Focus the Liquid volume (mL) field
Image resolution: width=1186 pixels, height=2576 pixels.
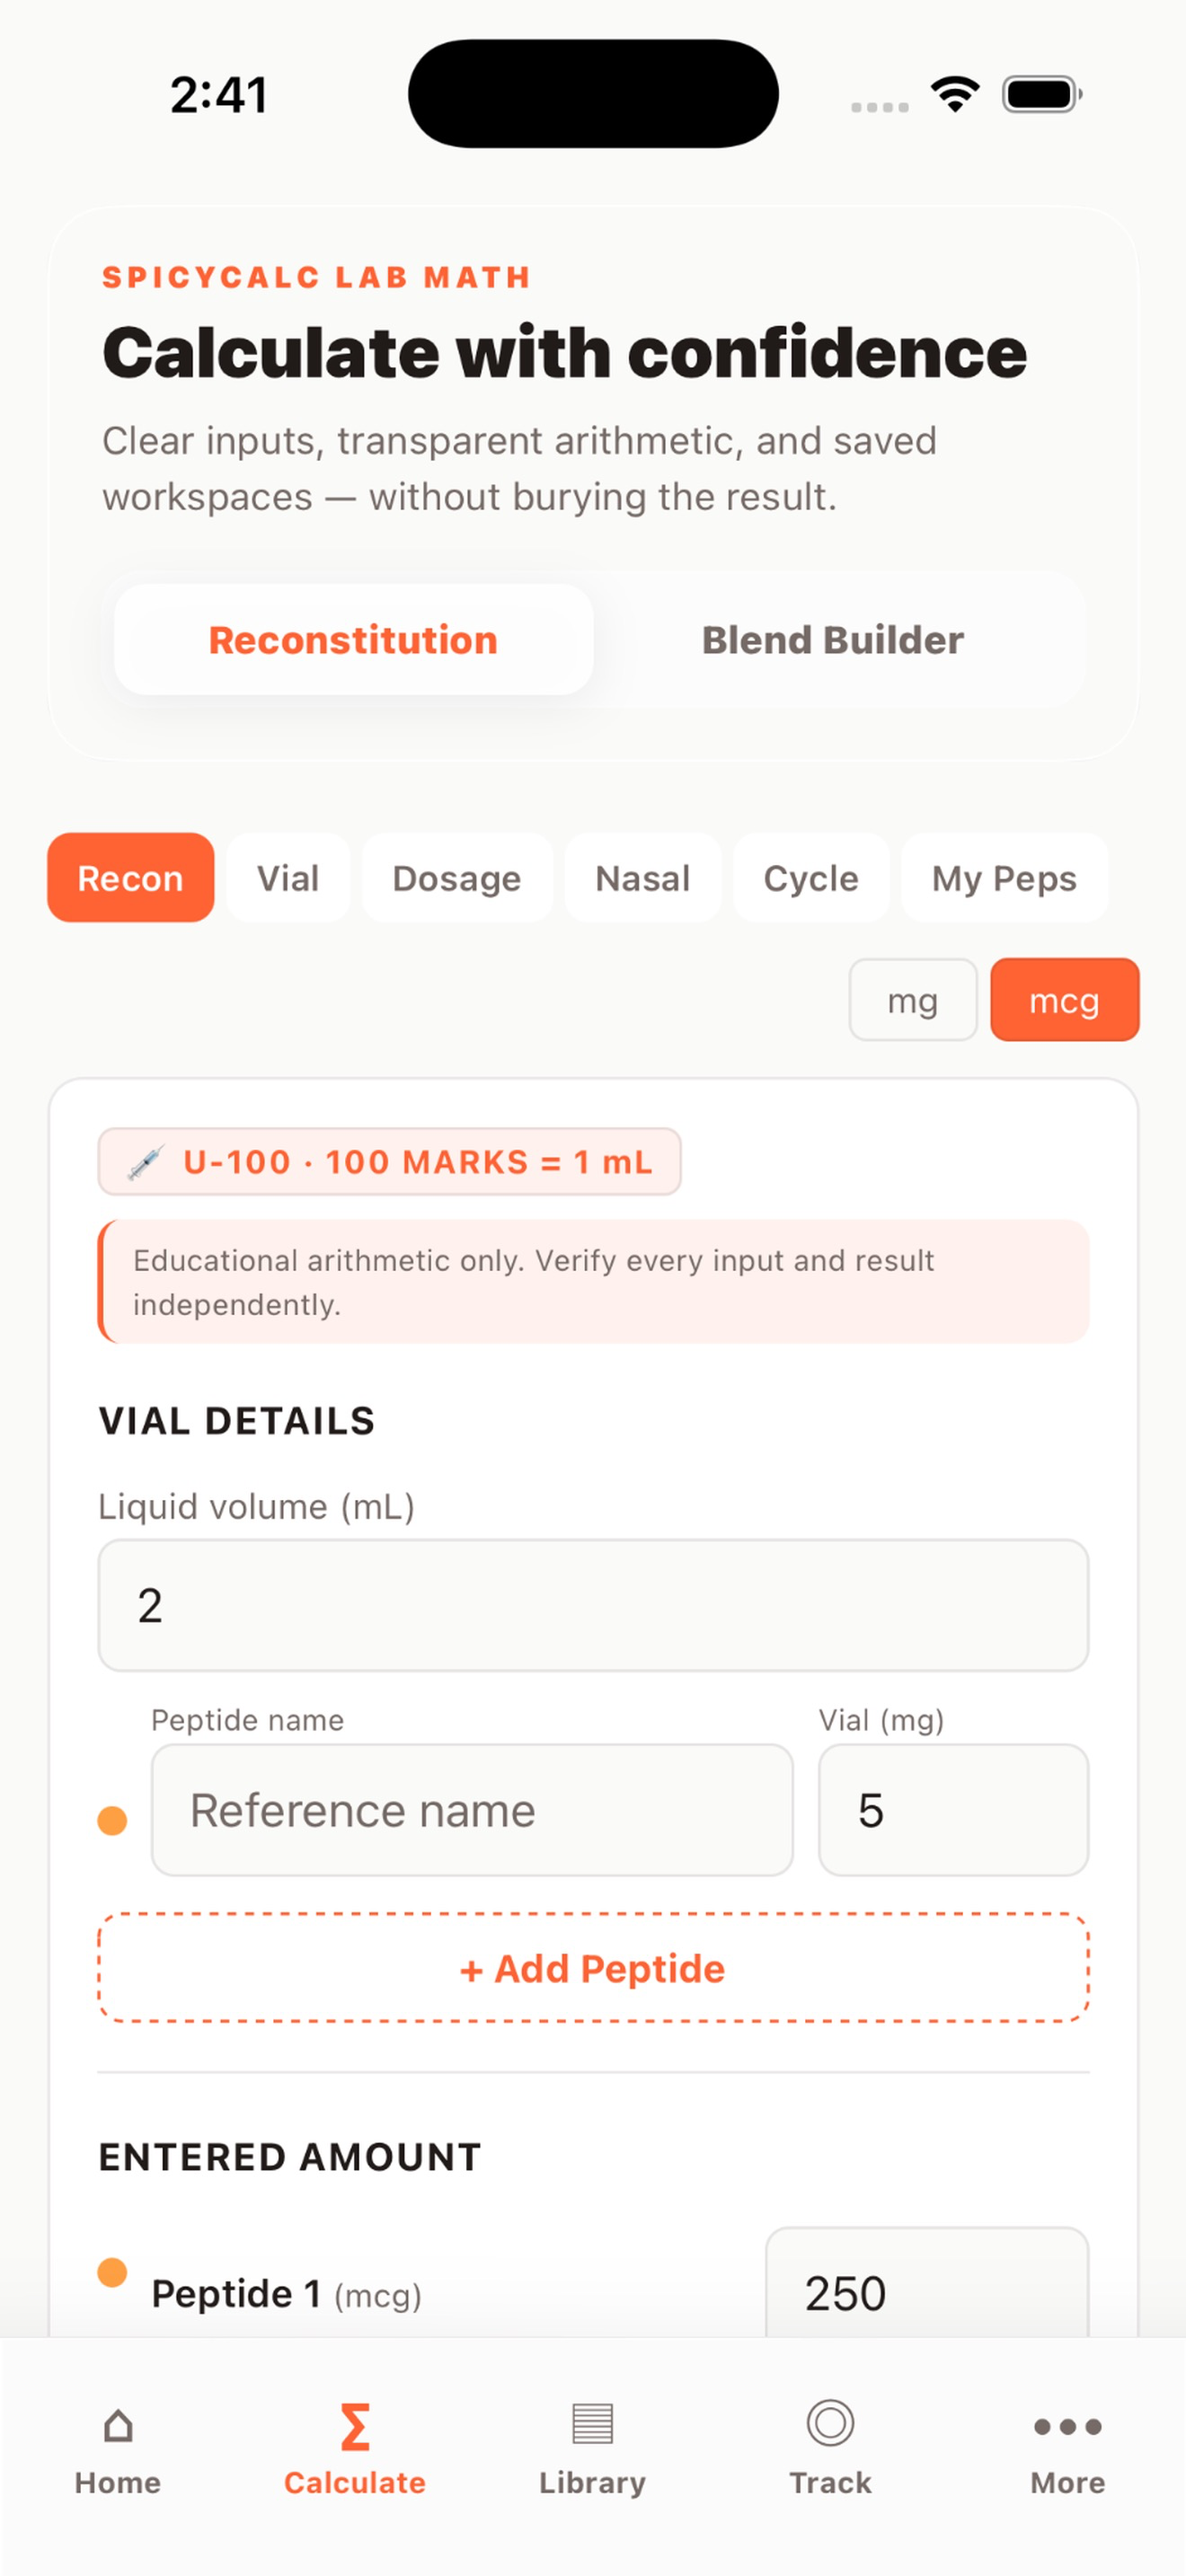(593, 1605)
